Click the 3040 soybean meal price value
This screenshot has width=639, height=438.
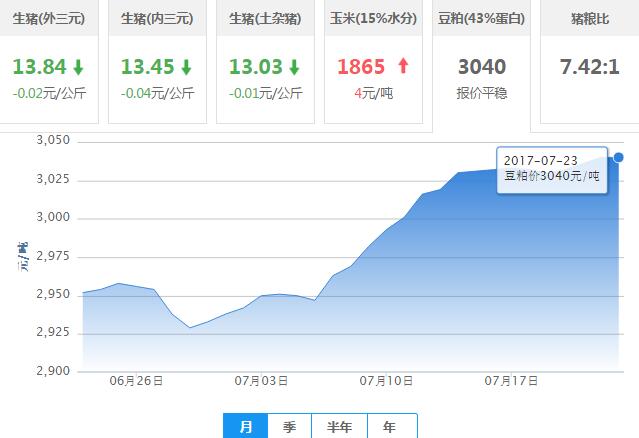[x=482, y=67]
